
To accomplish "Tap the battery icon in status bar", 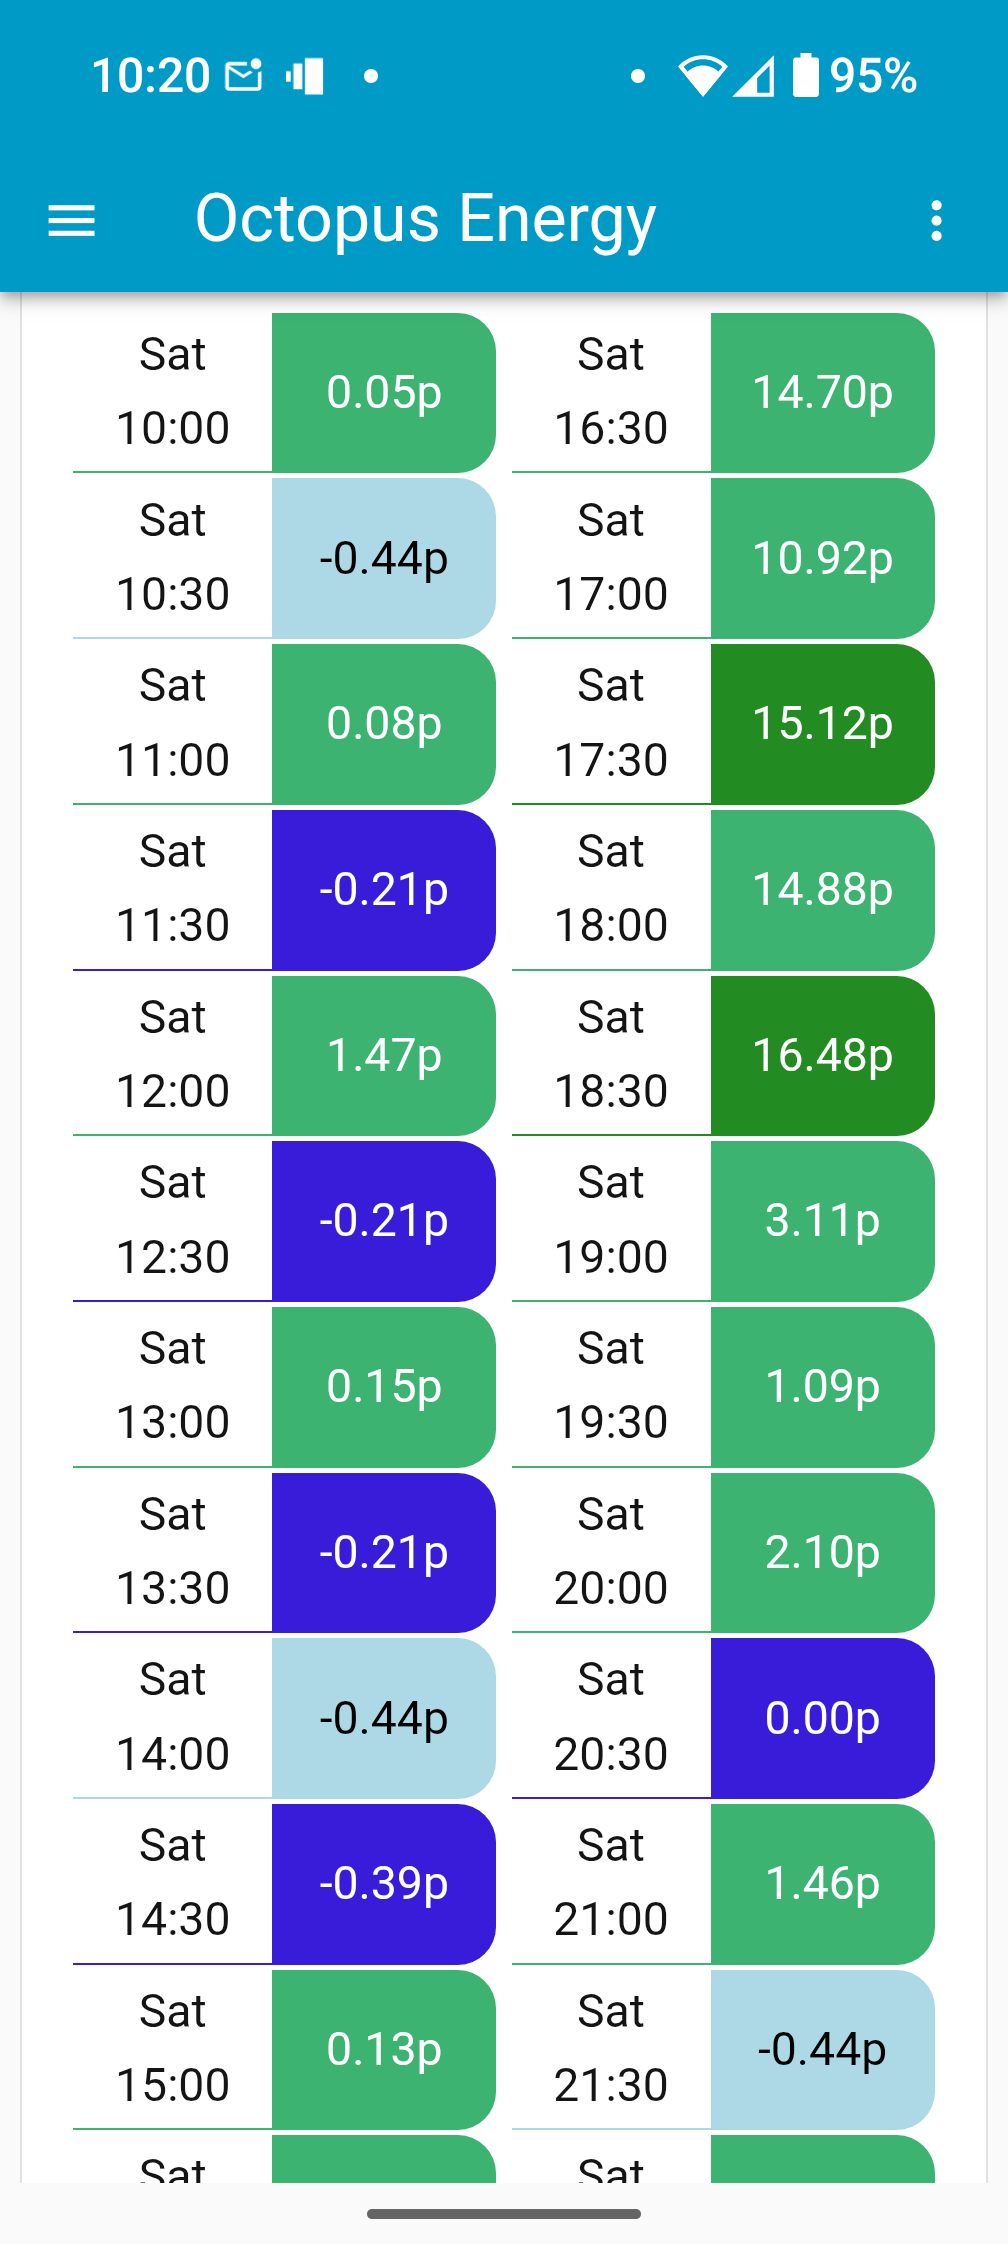I will click(805, 76).
